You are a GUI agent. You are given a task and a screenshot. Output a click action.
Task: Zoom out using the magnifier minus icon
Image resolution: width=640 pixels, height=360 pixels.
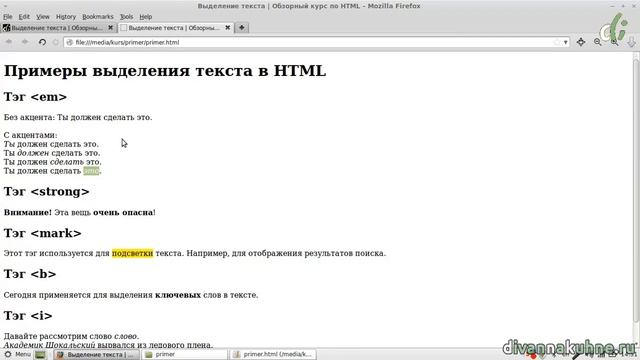598,42
